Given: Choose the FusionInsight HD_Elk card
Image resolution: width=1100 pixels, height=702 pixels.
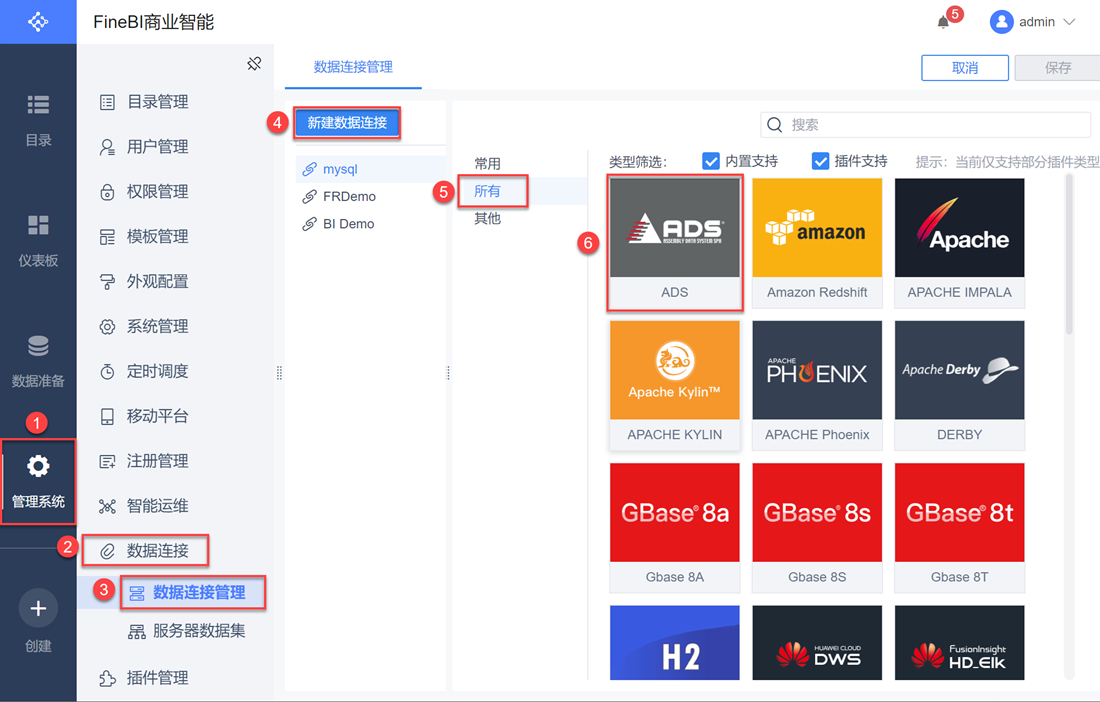Looking at the screenshot, I should pos(960,642).
